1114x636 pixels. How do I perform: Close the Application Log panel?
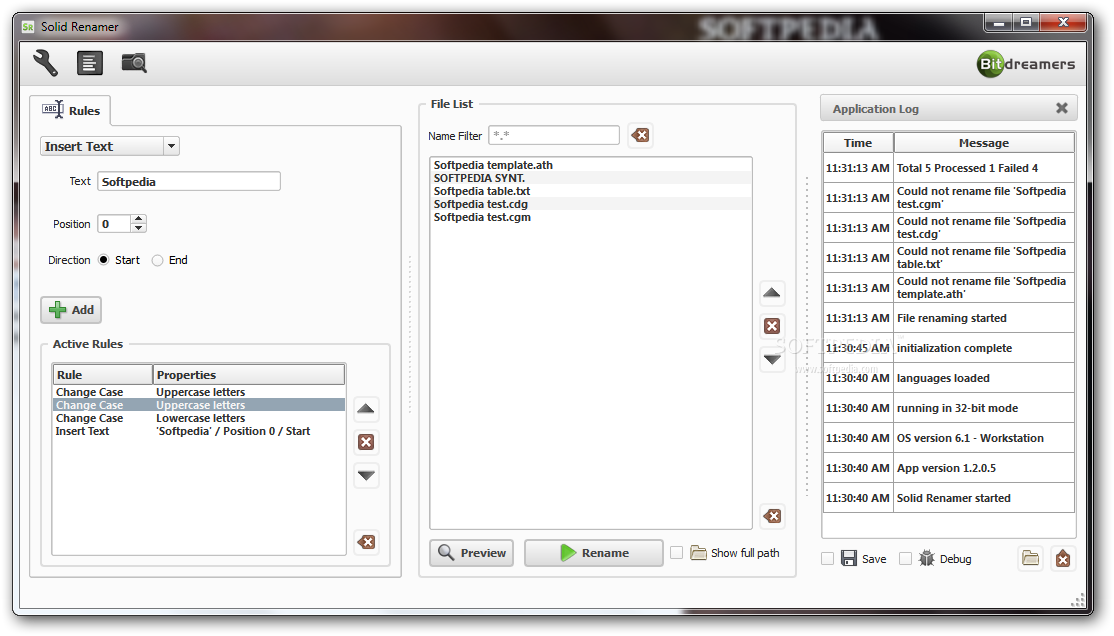[1061, 108]
